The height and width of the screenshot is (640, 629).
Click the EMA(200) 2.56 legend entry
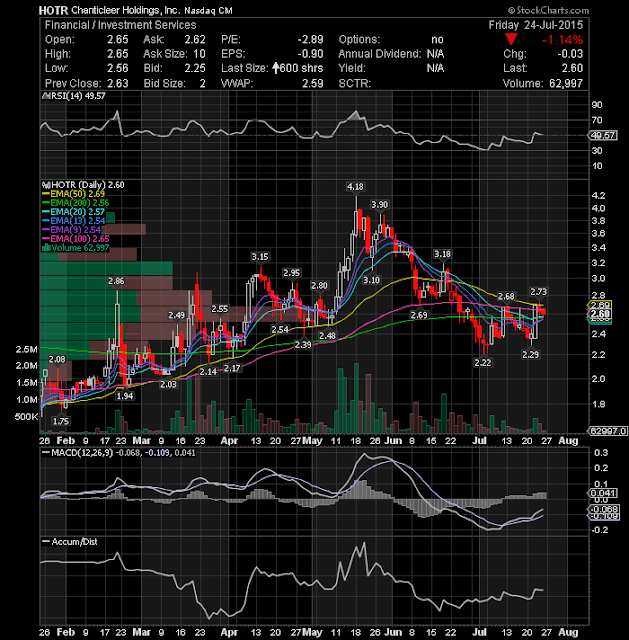pos(76,203)
